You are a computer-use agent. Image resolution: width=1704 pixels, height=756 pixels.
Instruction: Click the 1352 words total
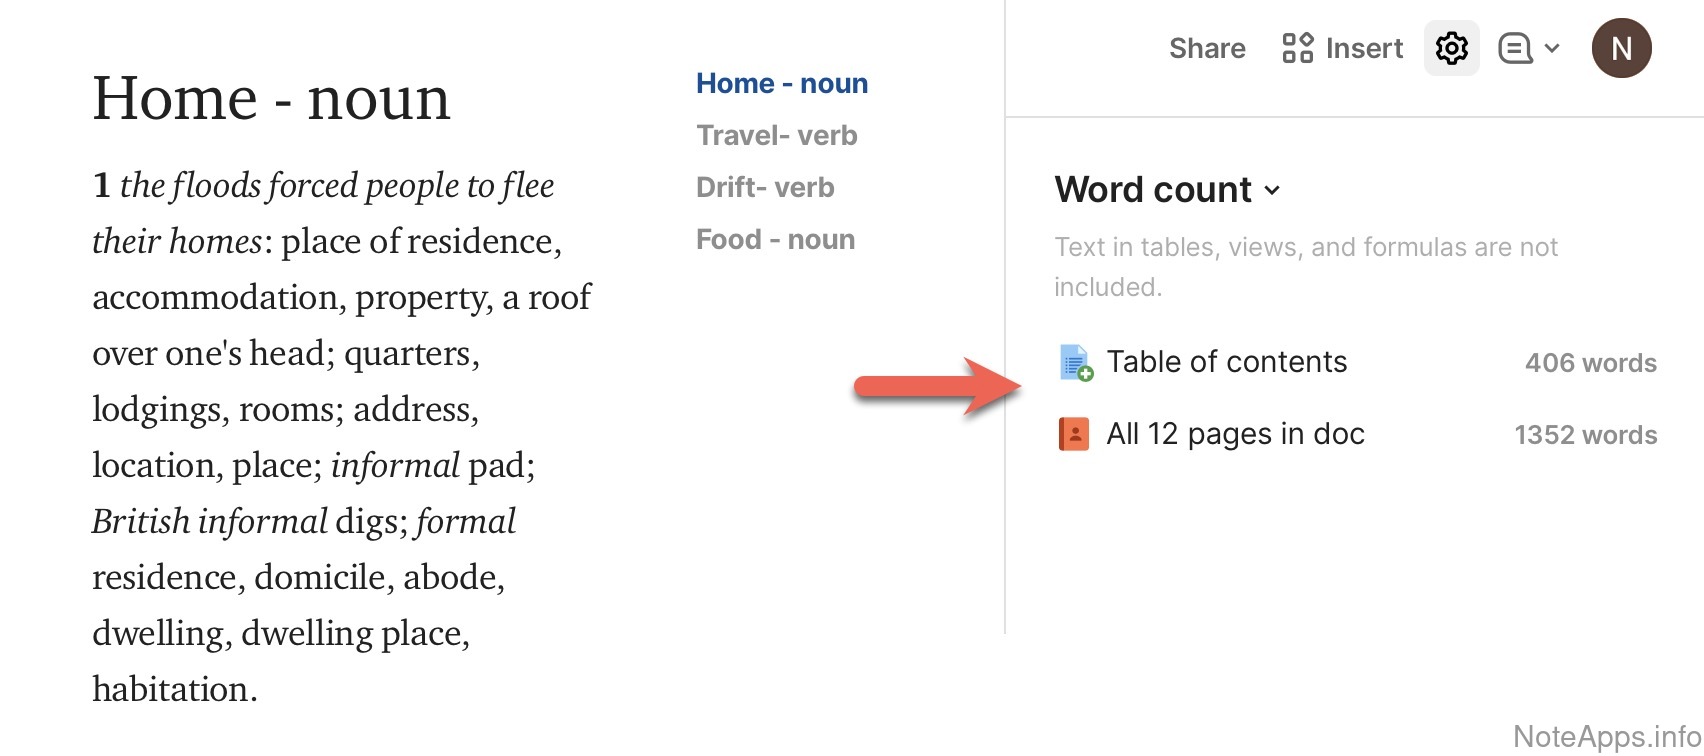click(x=1585, y=435)
